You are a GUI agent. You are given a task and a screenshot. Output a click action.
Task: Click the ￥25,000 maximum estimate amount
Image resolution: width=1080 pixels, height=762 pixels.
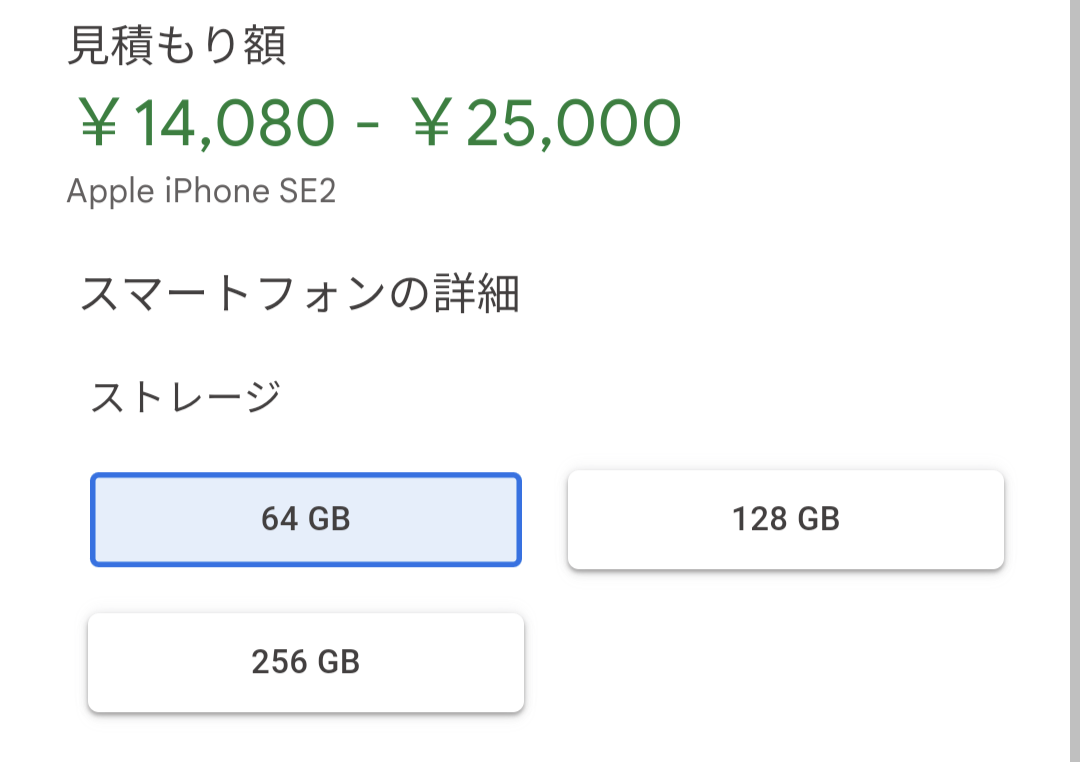[547, 123]
